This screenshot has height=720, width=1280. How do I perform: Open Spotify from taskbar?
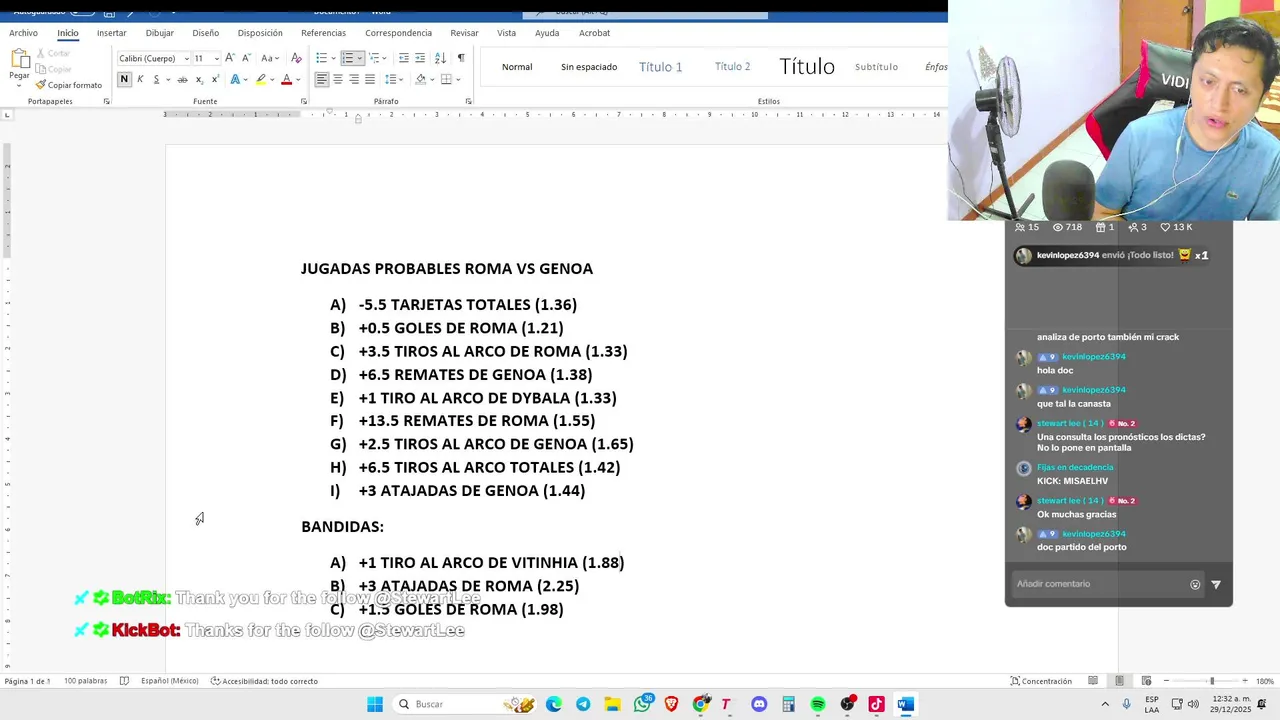click(x=818, y=704)
